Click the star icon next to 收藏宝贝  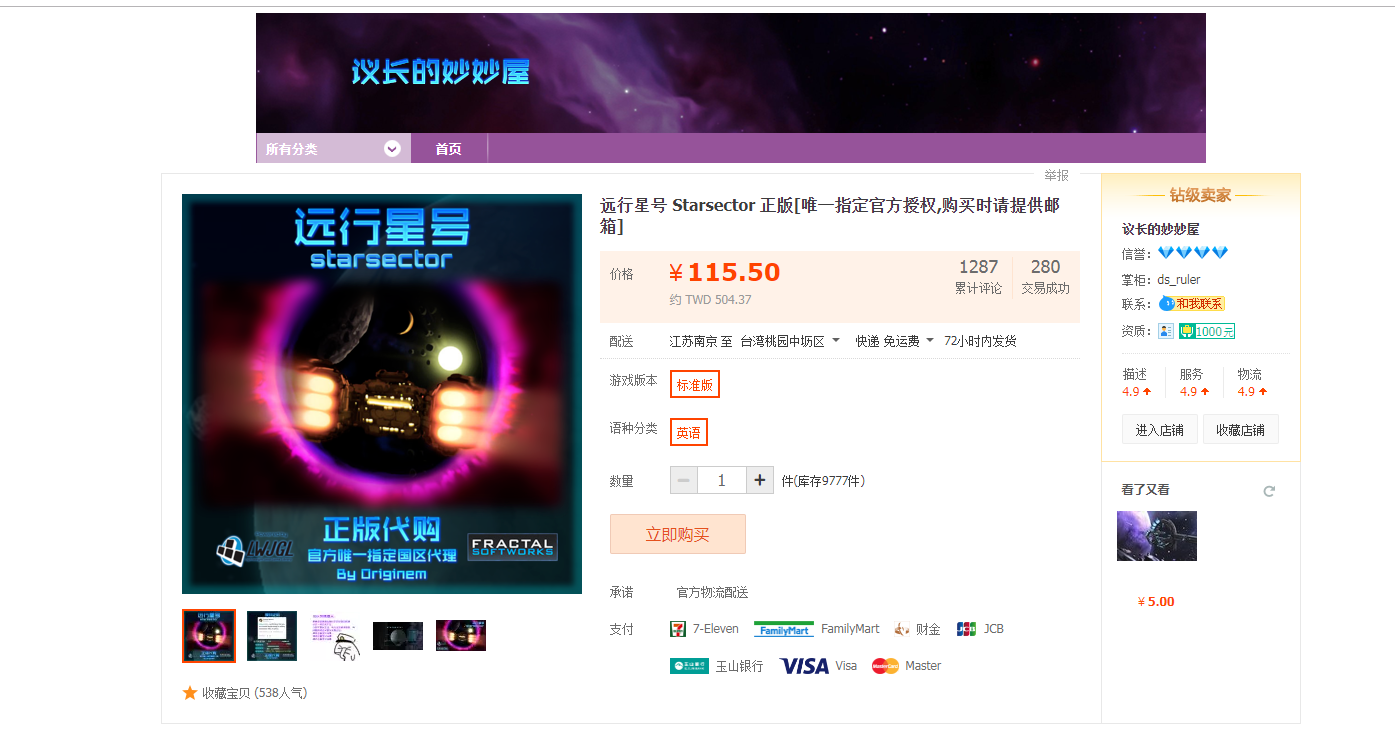click(190, 692)
